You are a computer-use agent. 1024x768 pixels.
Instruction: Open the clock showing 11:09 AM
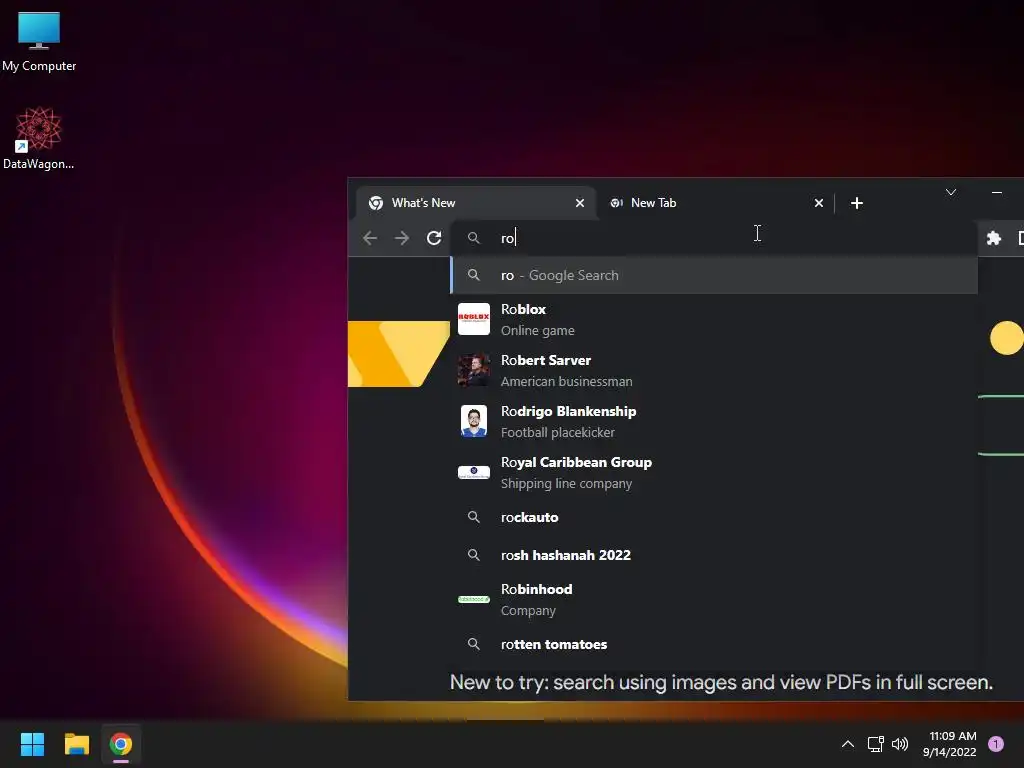(950, 744)
